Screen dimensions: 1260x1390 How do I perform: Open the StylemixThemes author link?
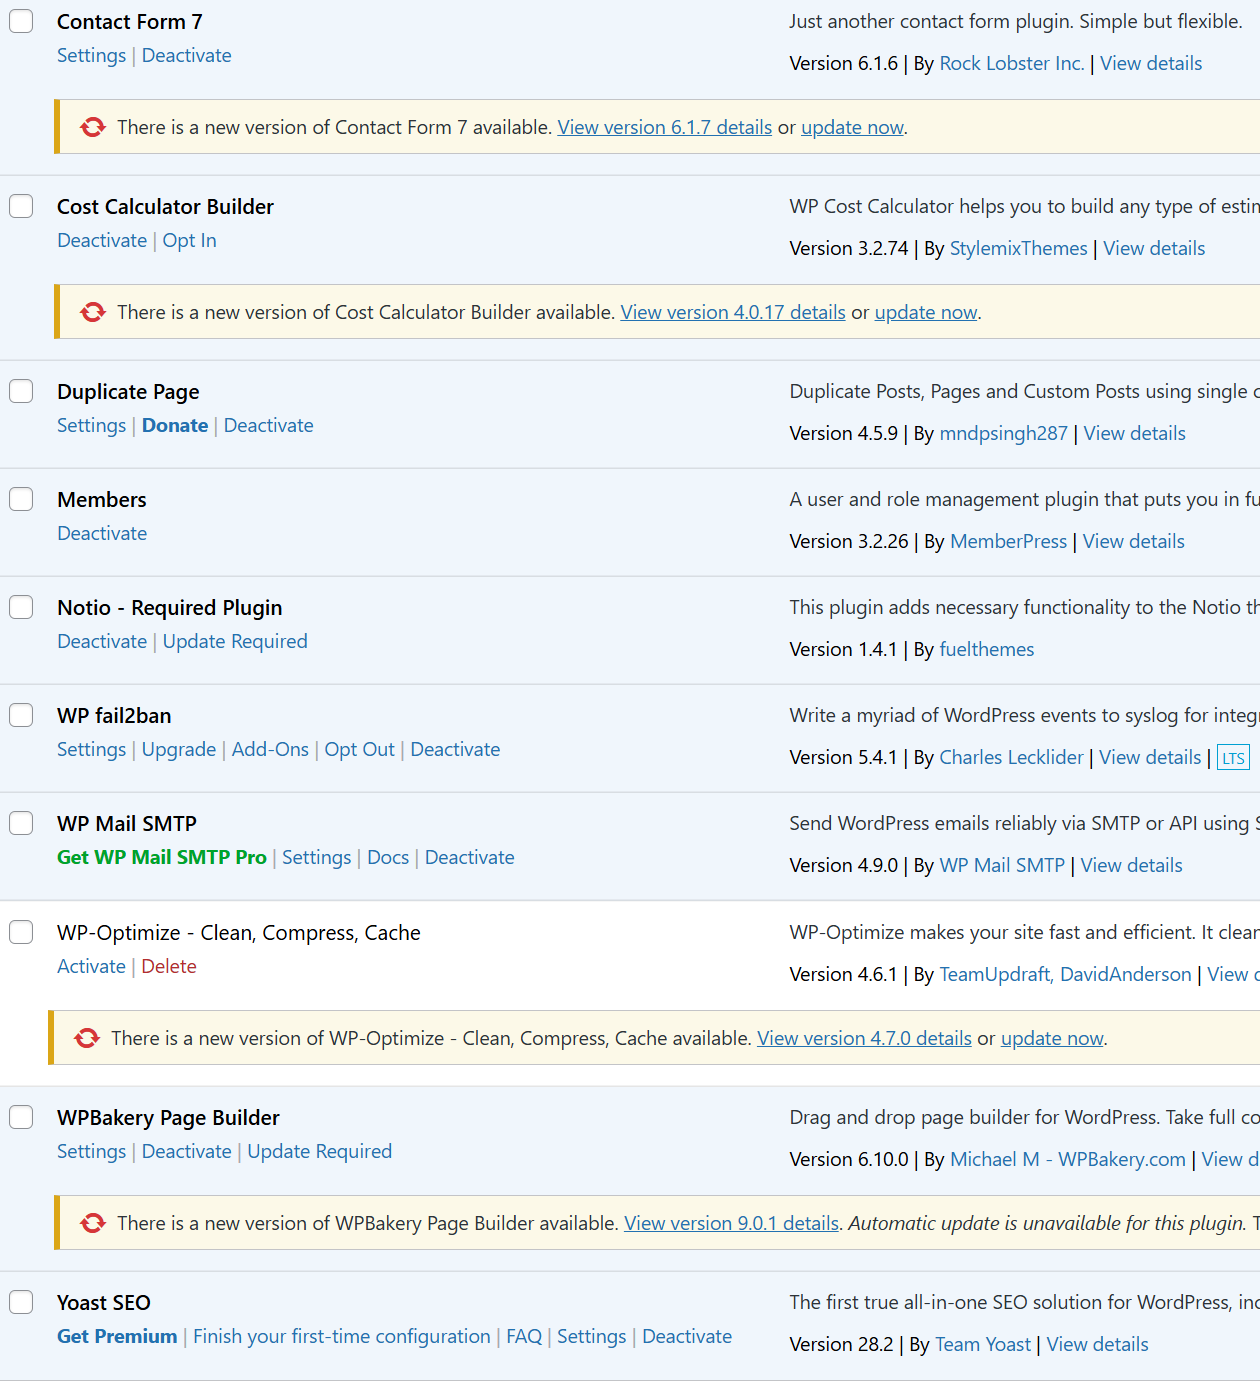coord(1018,248)
